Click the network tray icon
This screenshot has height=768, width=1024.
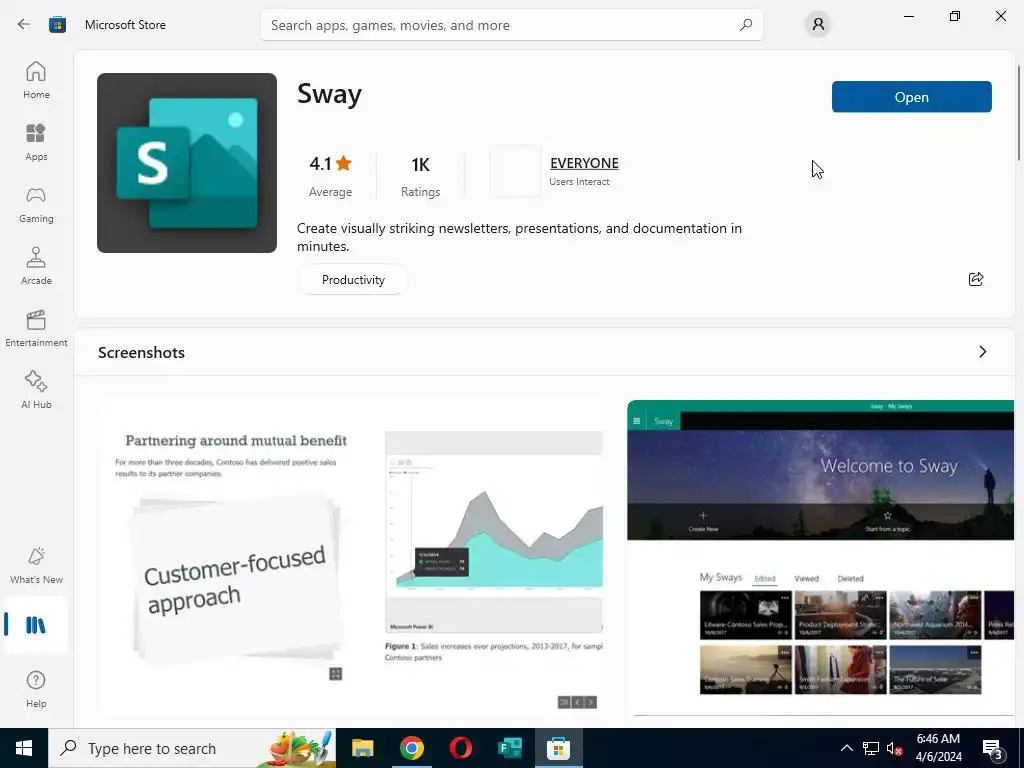[871, 748]
